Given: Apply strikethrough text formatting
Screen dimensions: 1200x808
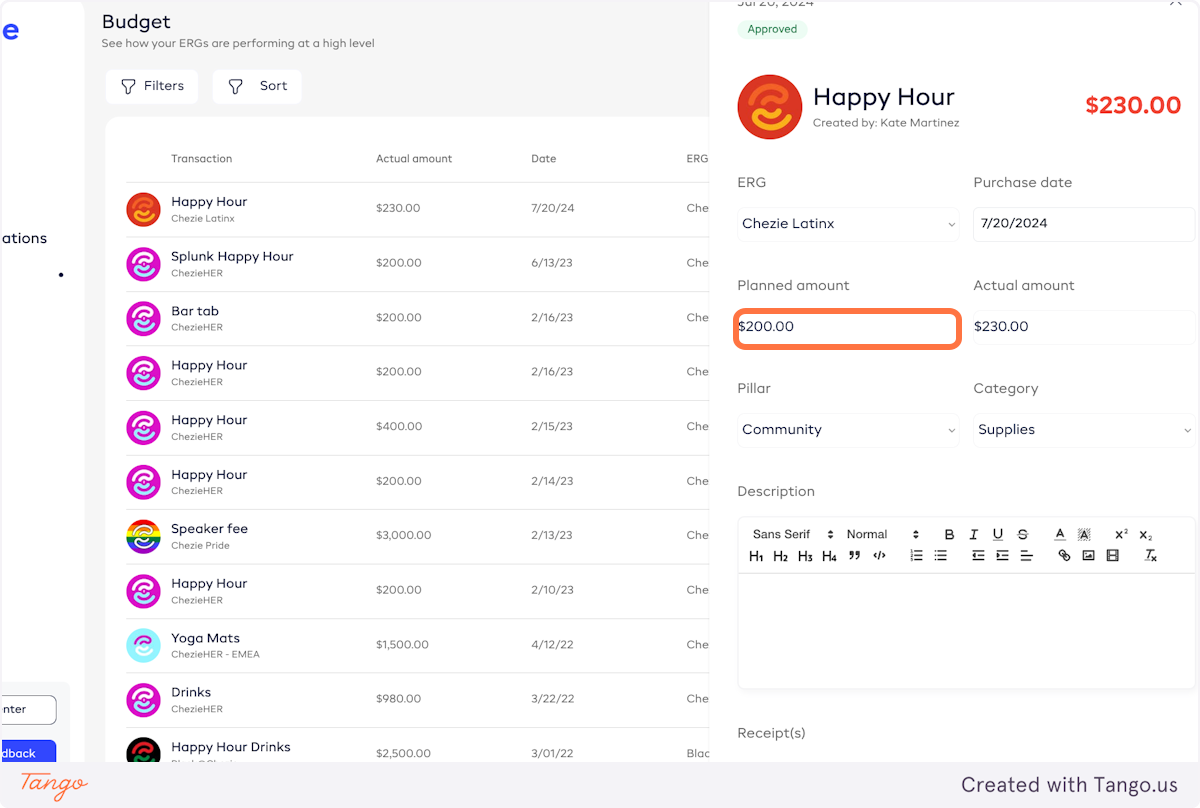Looking at the screenshot, I should pyautogui.click(x=1022, y=535).
